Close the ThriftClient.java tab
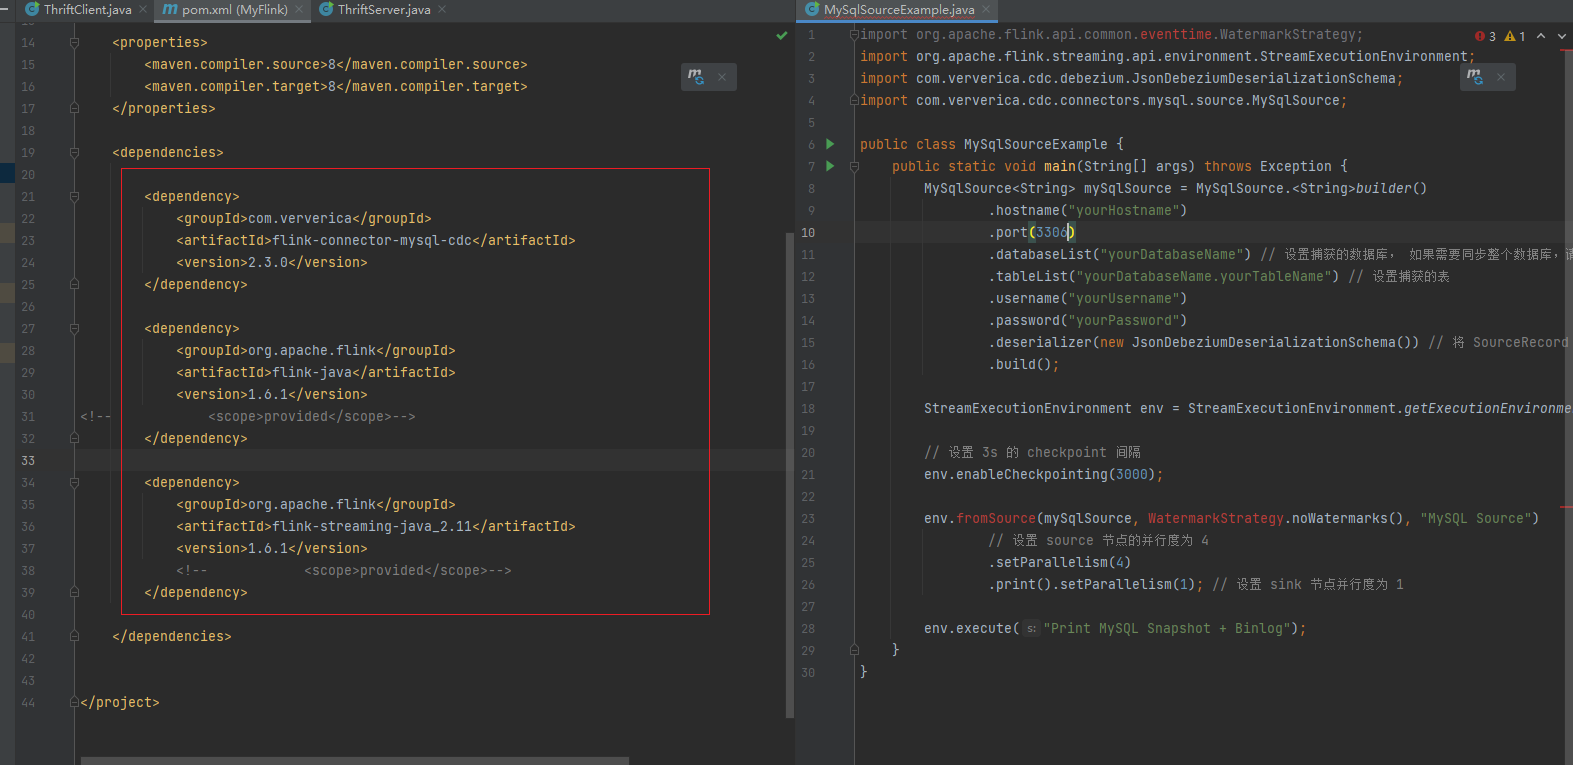Screen dimensions: 1573x765 [x=142, y=9]
